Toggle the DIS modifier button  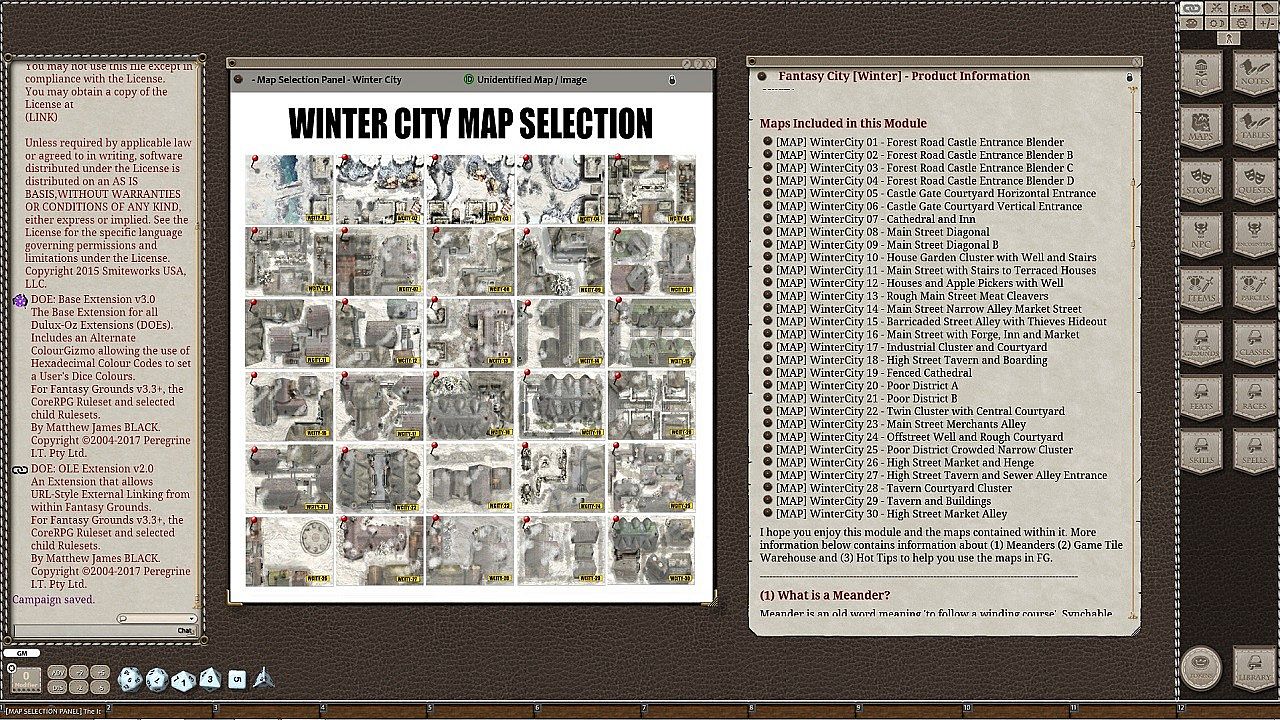(x=58, y=687)
